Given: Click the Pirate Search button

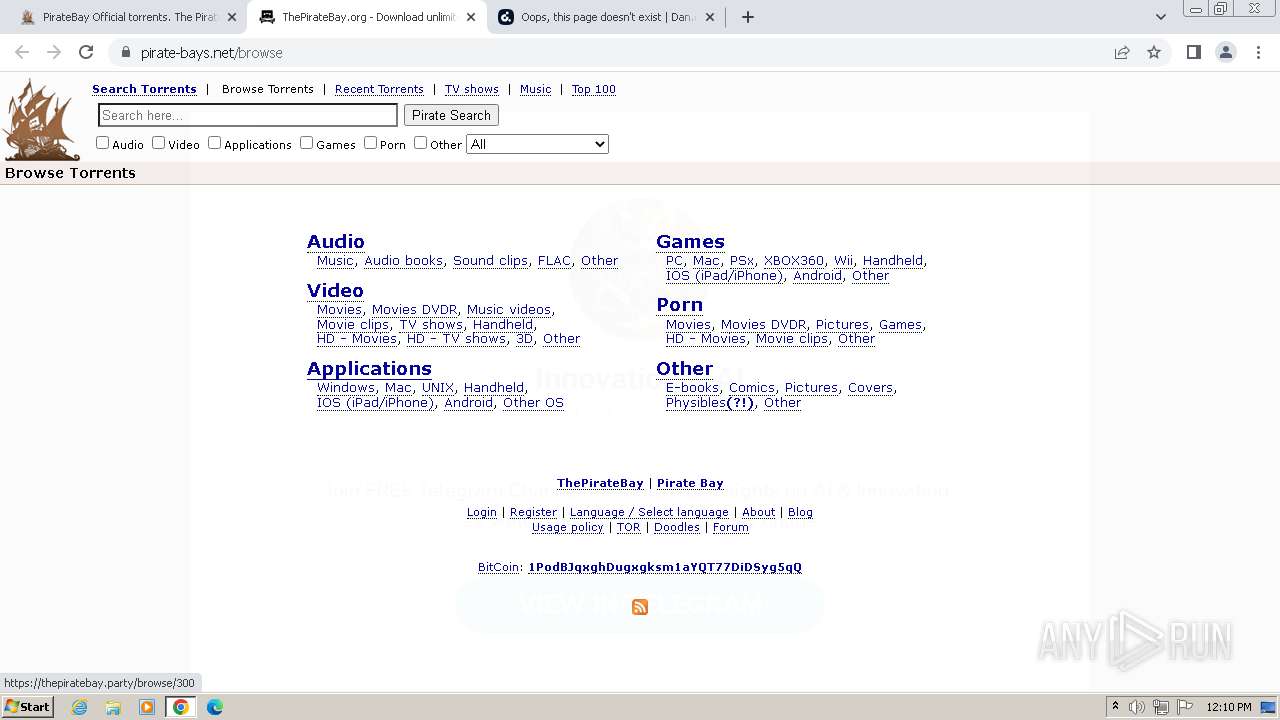Looking at the screenshot, I should click(x=451, y=115).
